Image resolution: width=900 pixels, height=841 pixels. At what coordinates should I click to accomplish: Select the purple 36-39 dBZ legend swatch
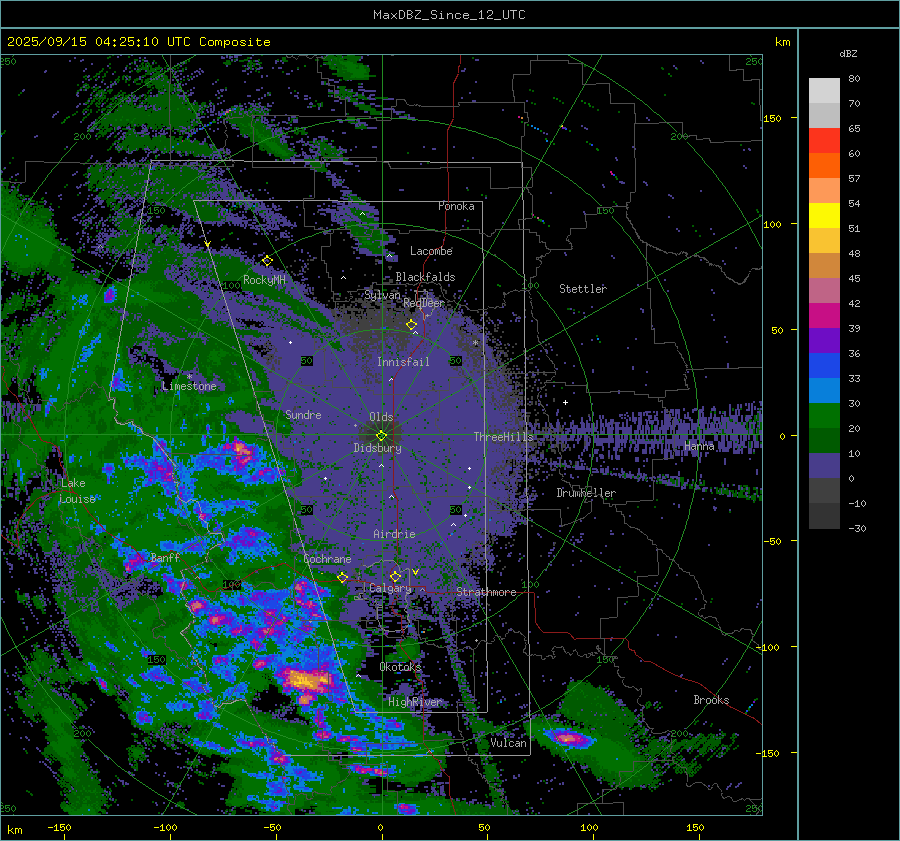point(824,341)
